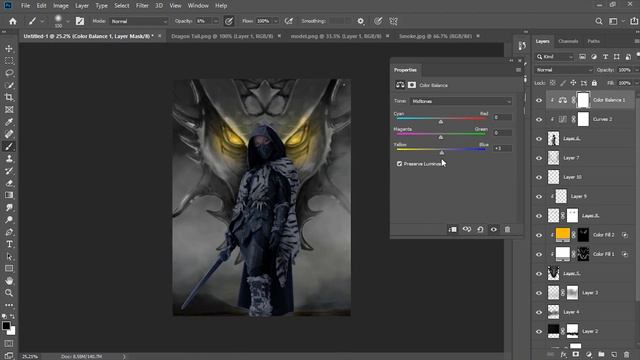640x360 pixels.
Task: Delete layer trash icon in Layers panel
Action: click(x=627, y=355)
